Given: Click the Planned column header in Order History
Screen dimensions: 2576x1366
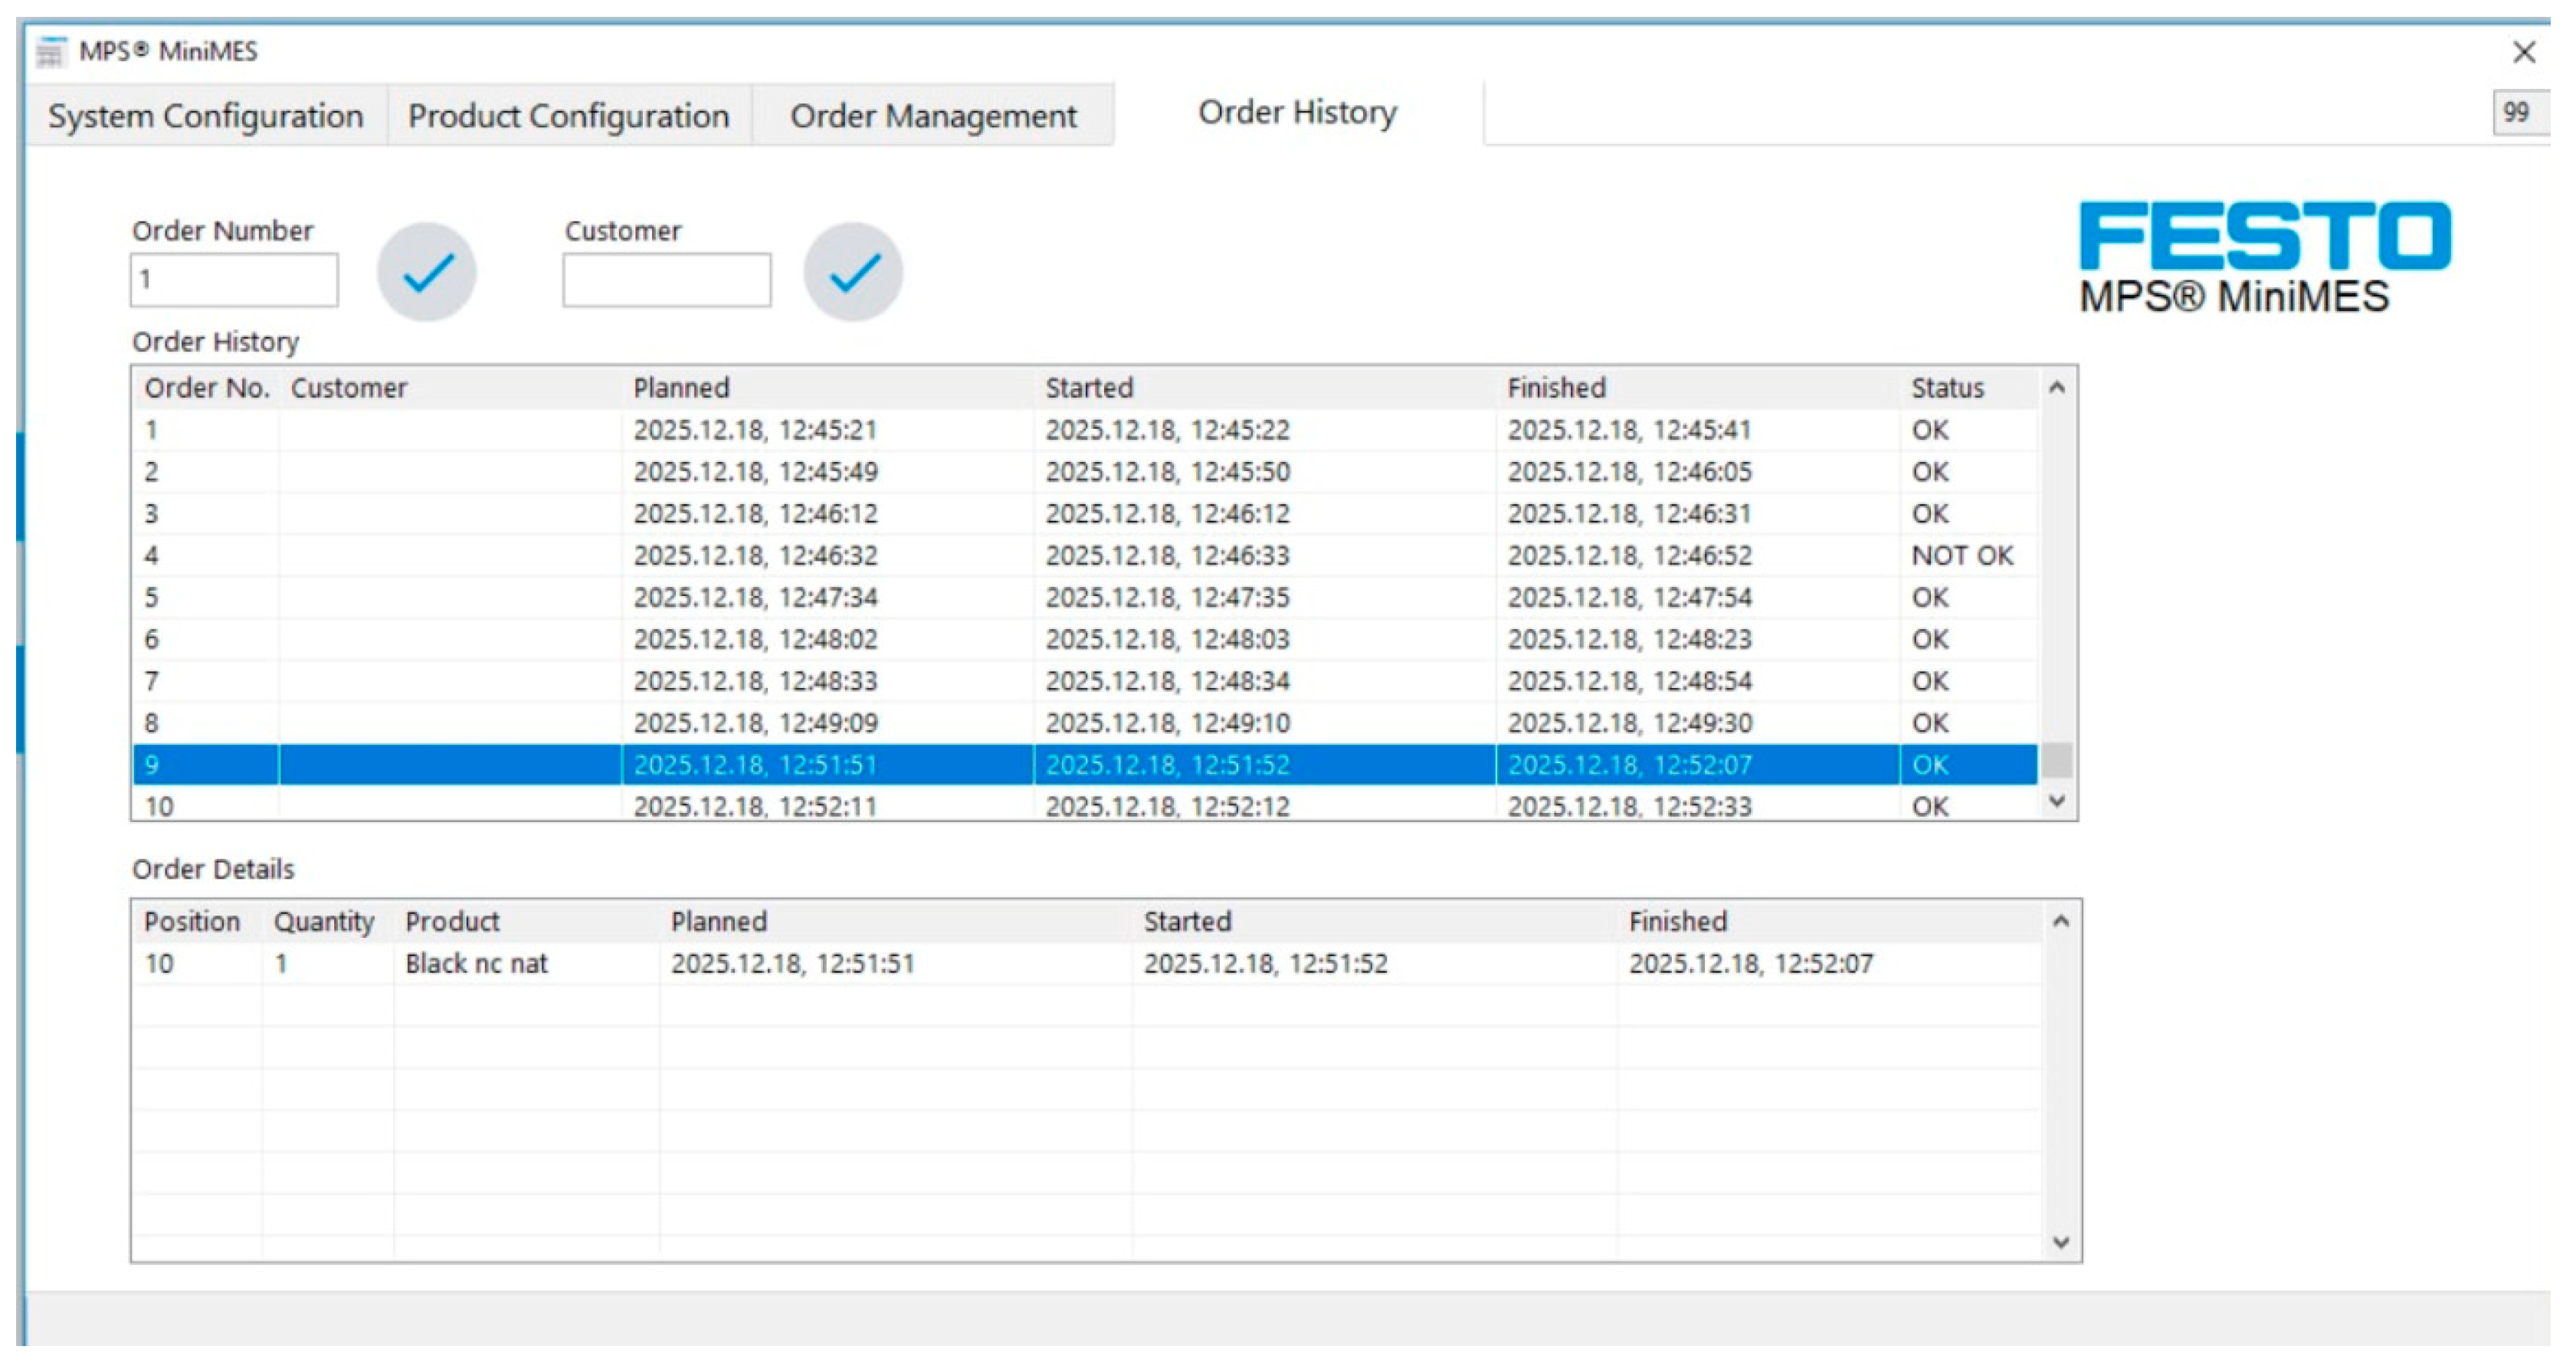Looking at the screenshot, I should point(682,388).
